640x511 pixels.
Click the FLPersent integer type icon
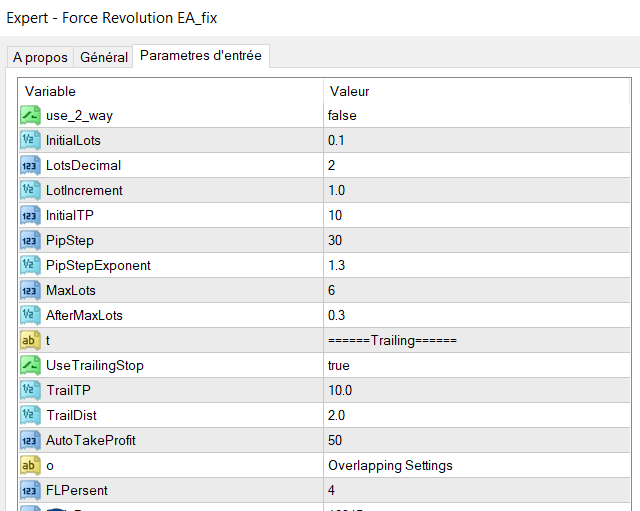click(29, 490)
